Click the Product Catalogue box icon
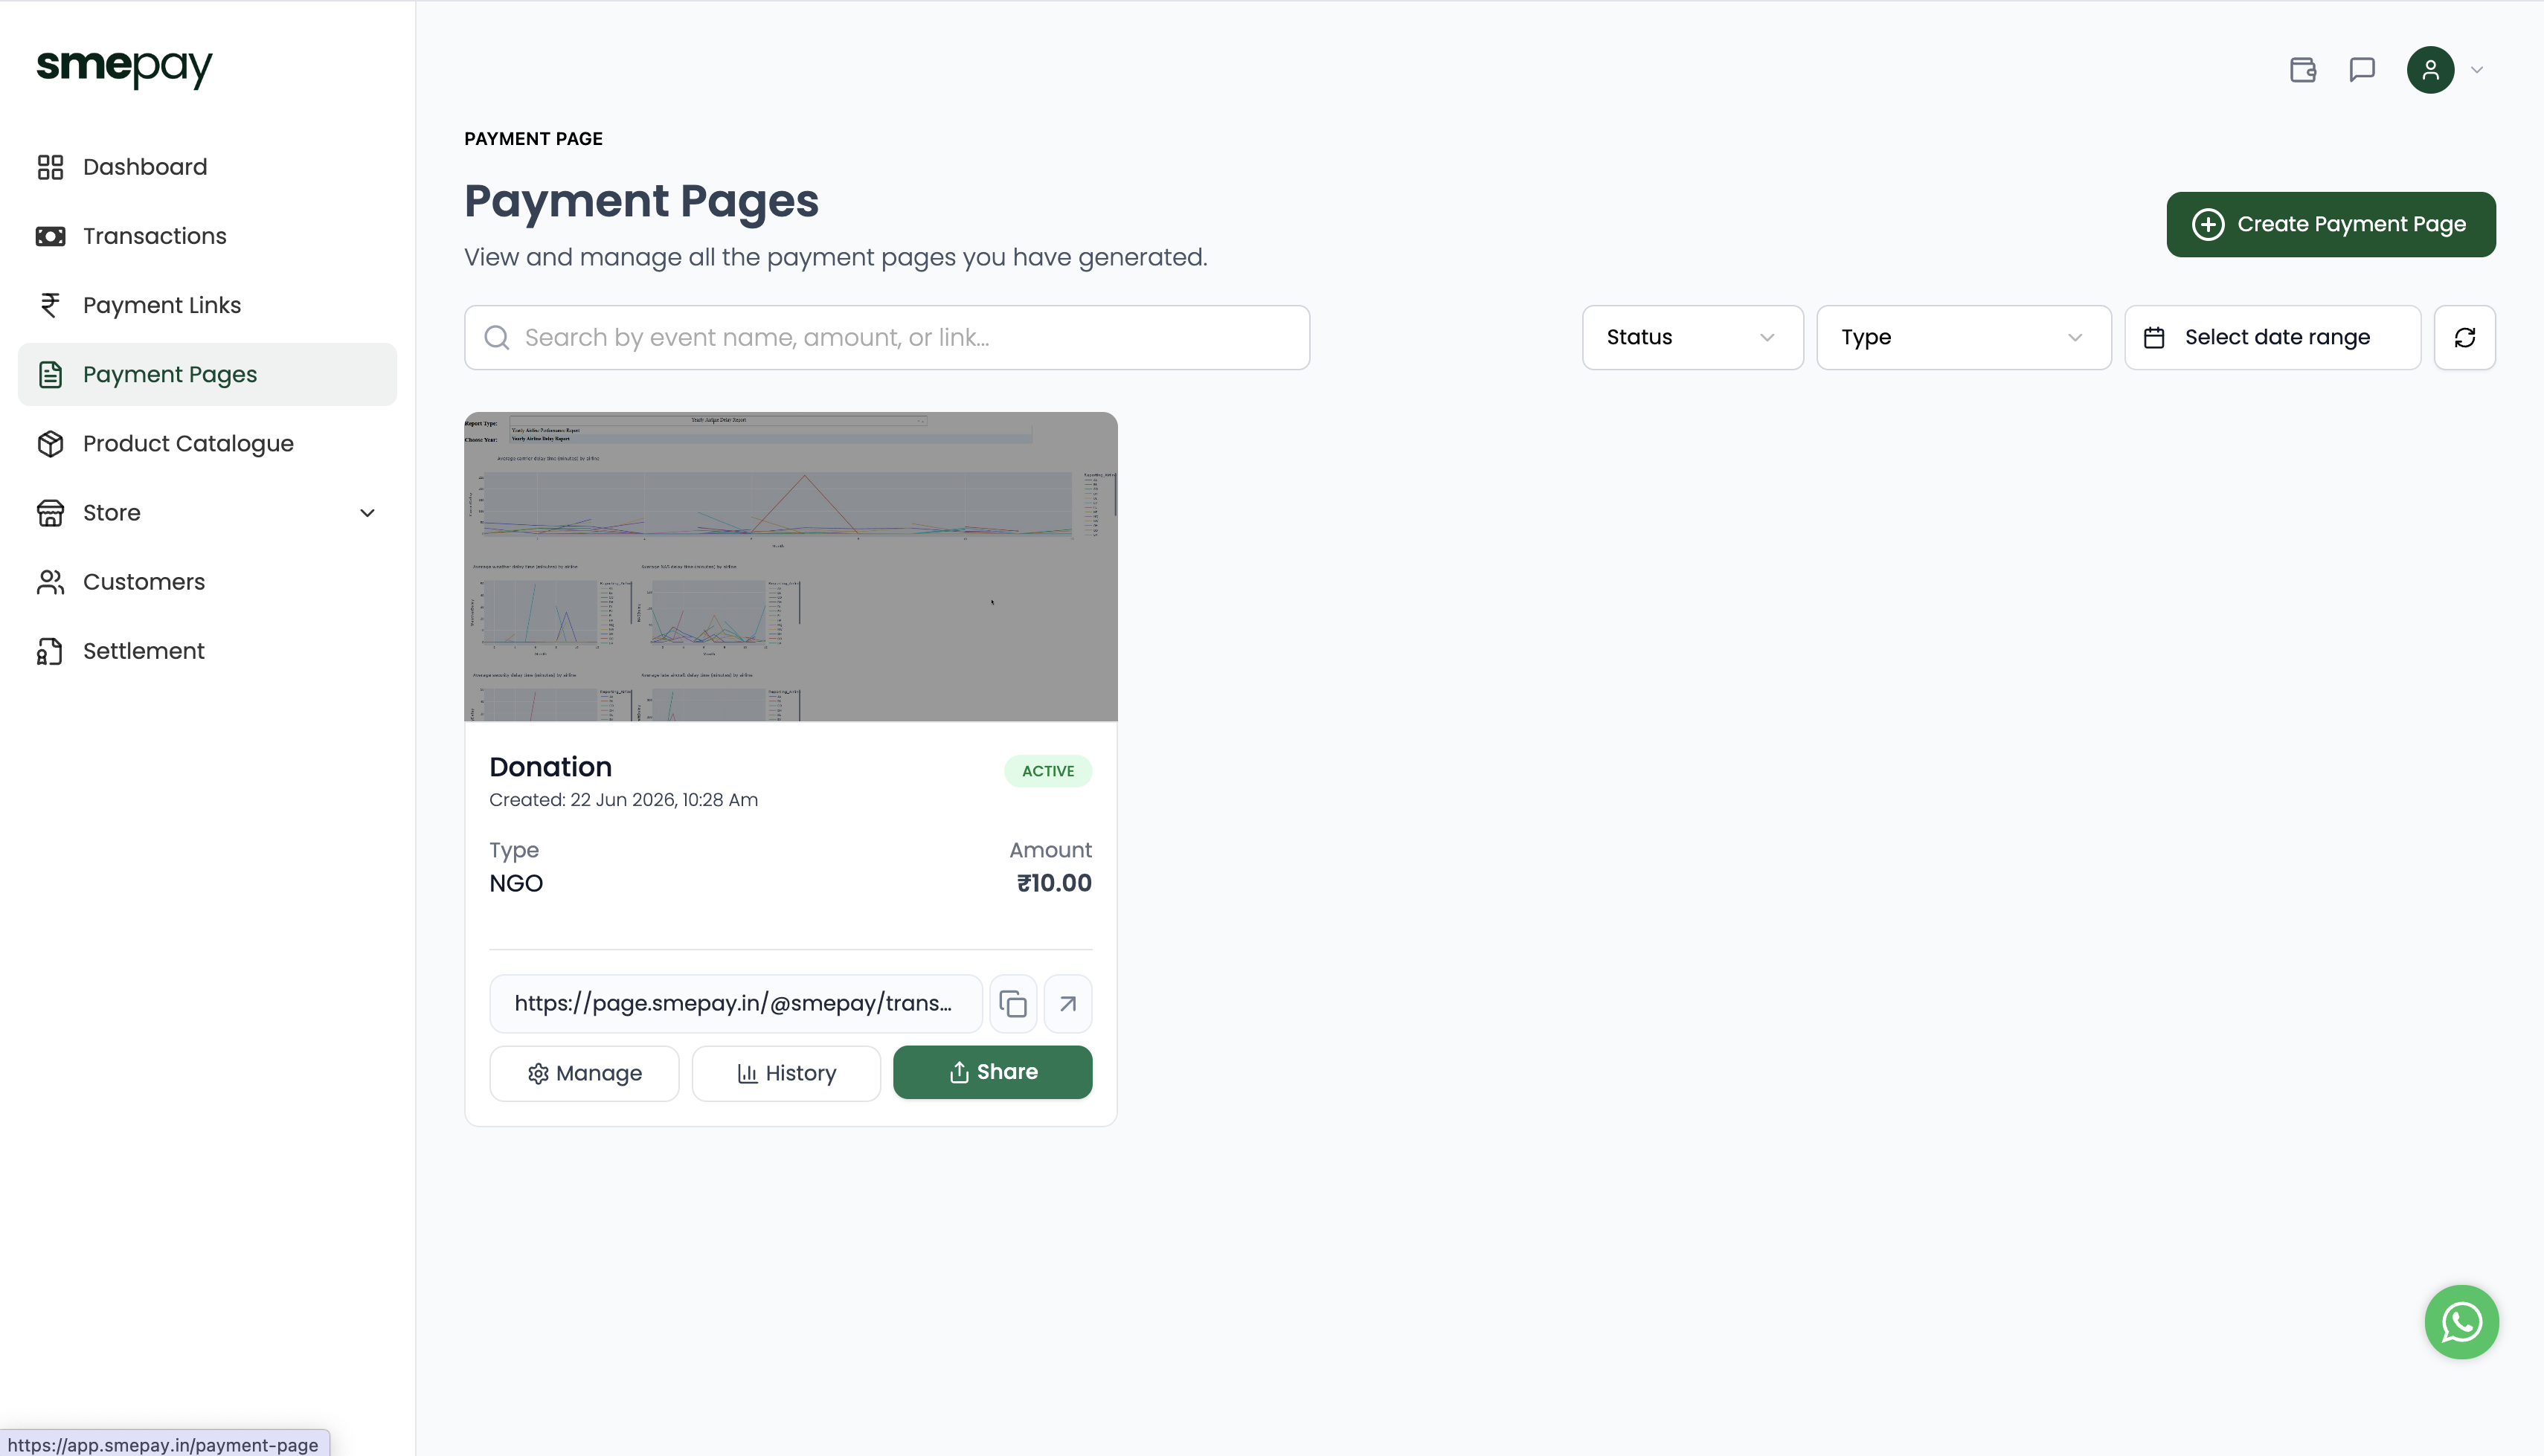 point(50,443)
